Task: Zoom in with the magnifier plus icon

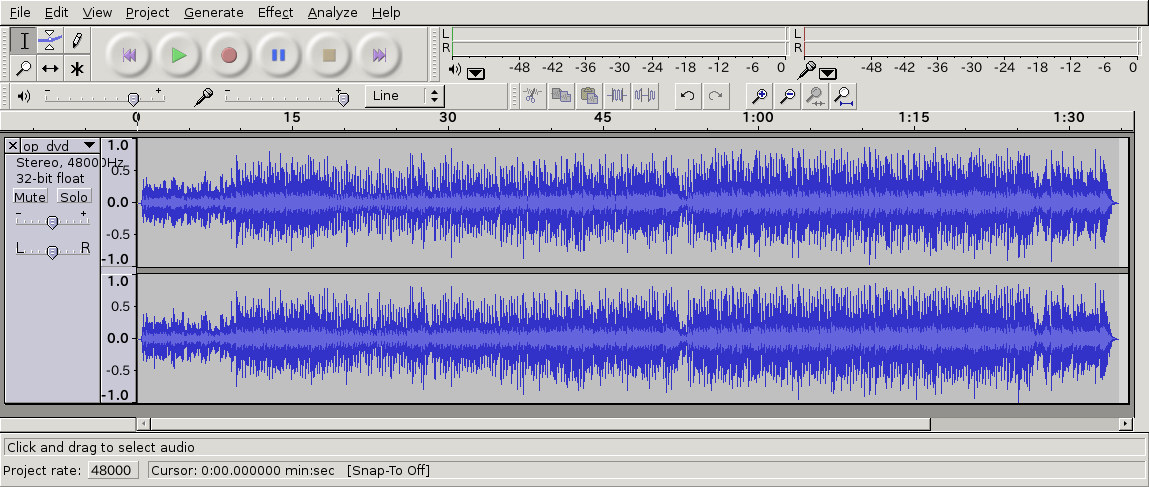Action: point(760,96)
